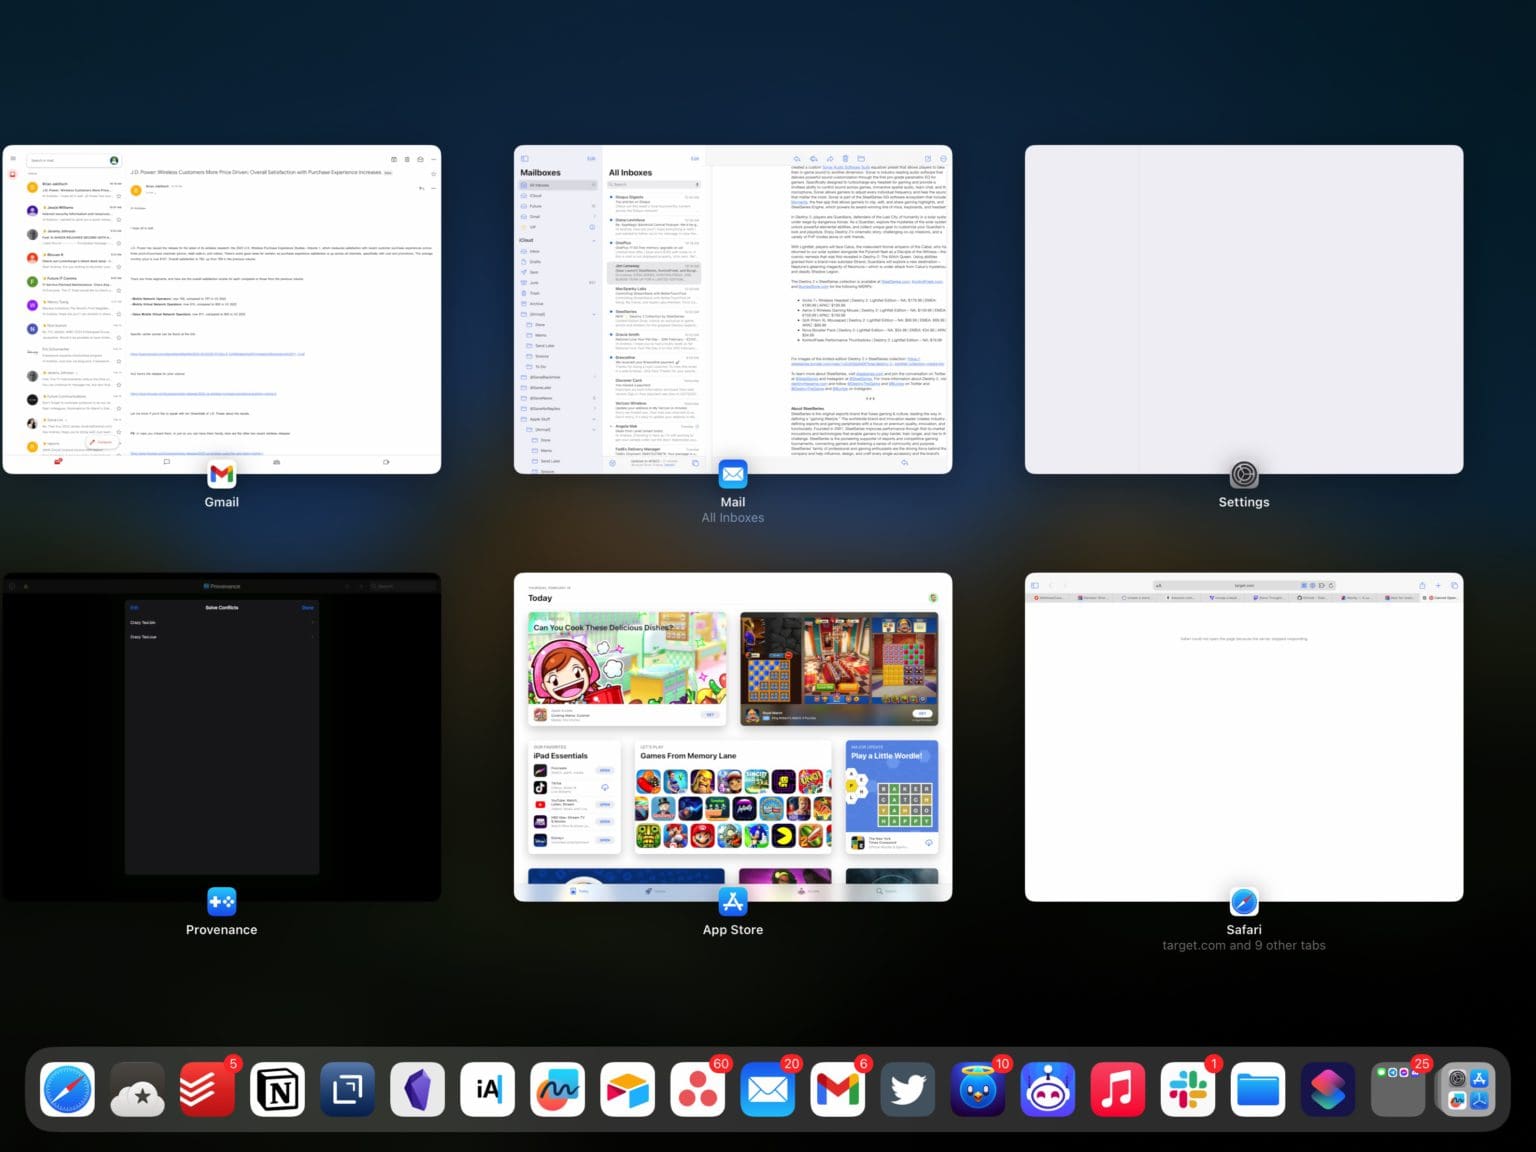Switch to Safari with target.com tabs

[x=1243, y=733]
